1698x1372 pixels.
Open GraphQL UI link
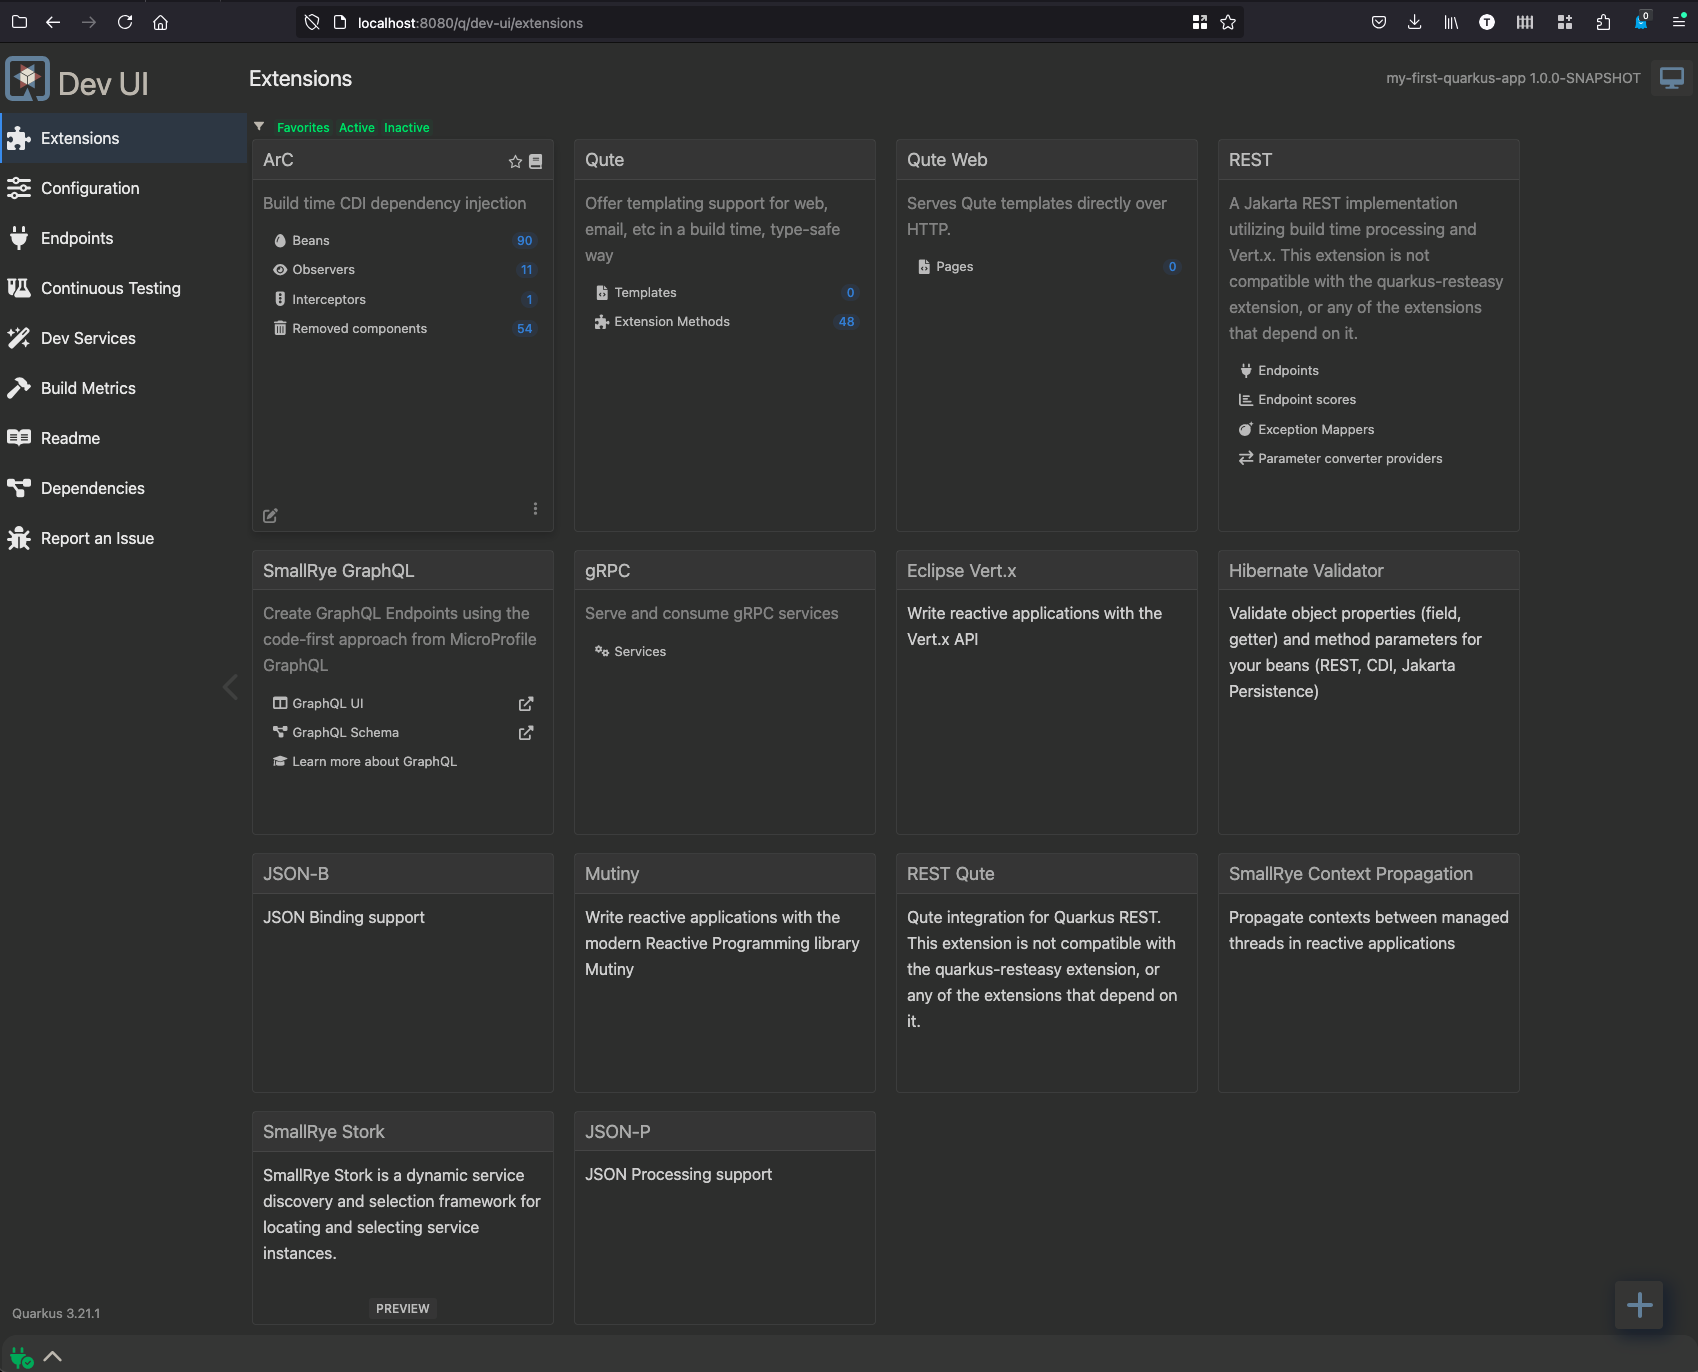(328, 704)
